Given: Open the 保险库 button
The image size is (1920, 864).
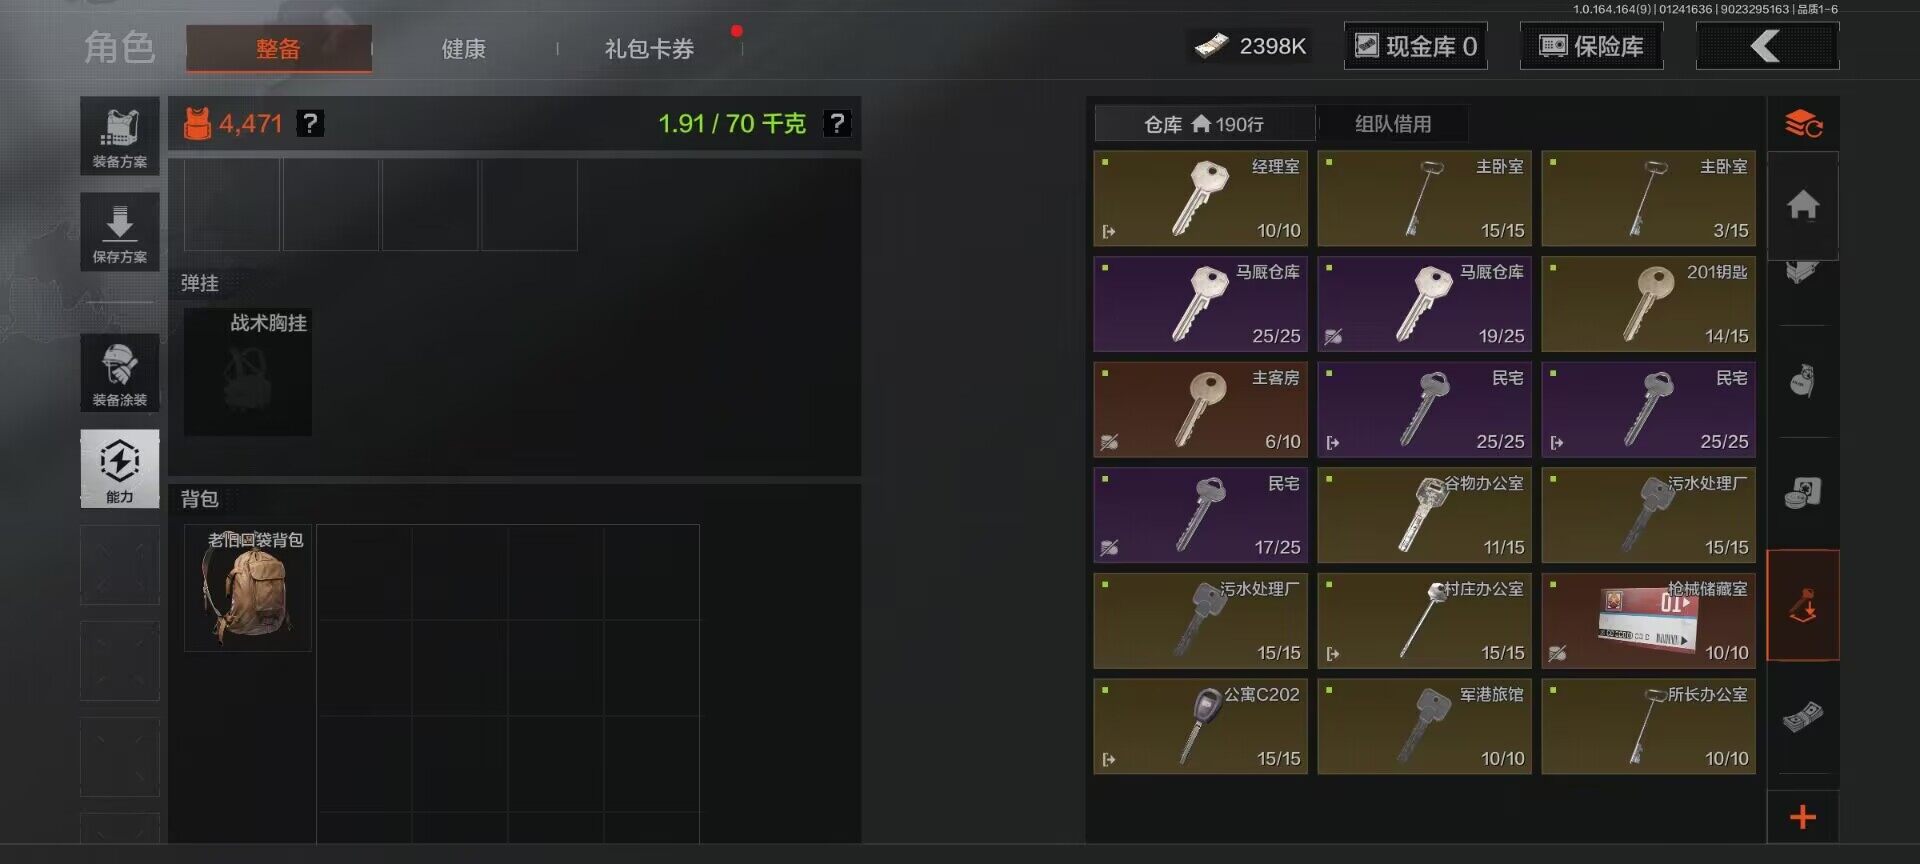Looking at the screenshot, I should (1591, 46).
